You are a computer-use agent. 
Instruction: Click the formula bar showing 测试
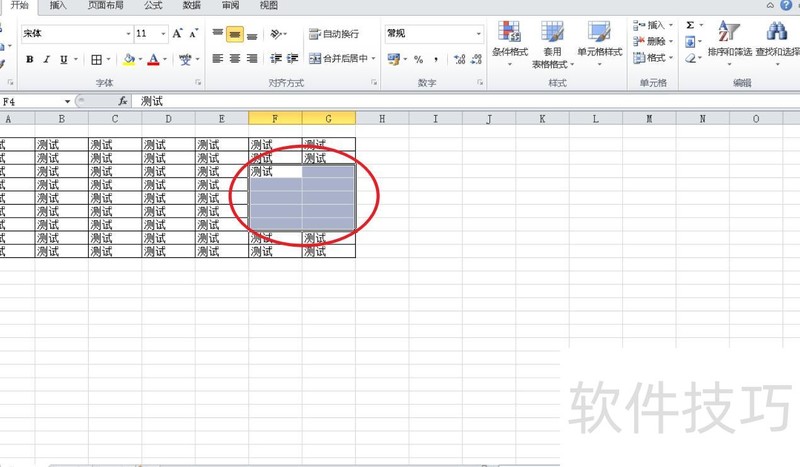point(466,101)
